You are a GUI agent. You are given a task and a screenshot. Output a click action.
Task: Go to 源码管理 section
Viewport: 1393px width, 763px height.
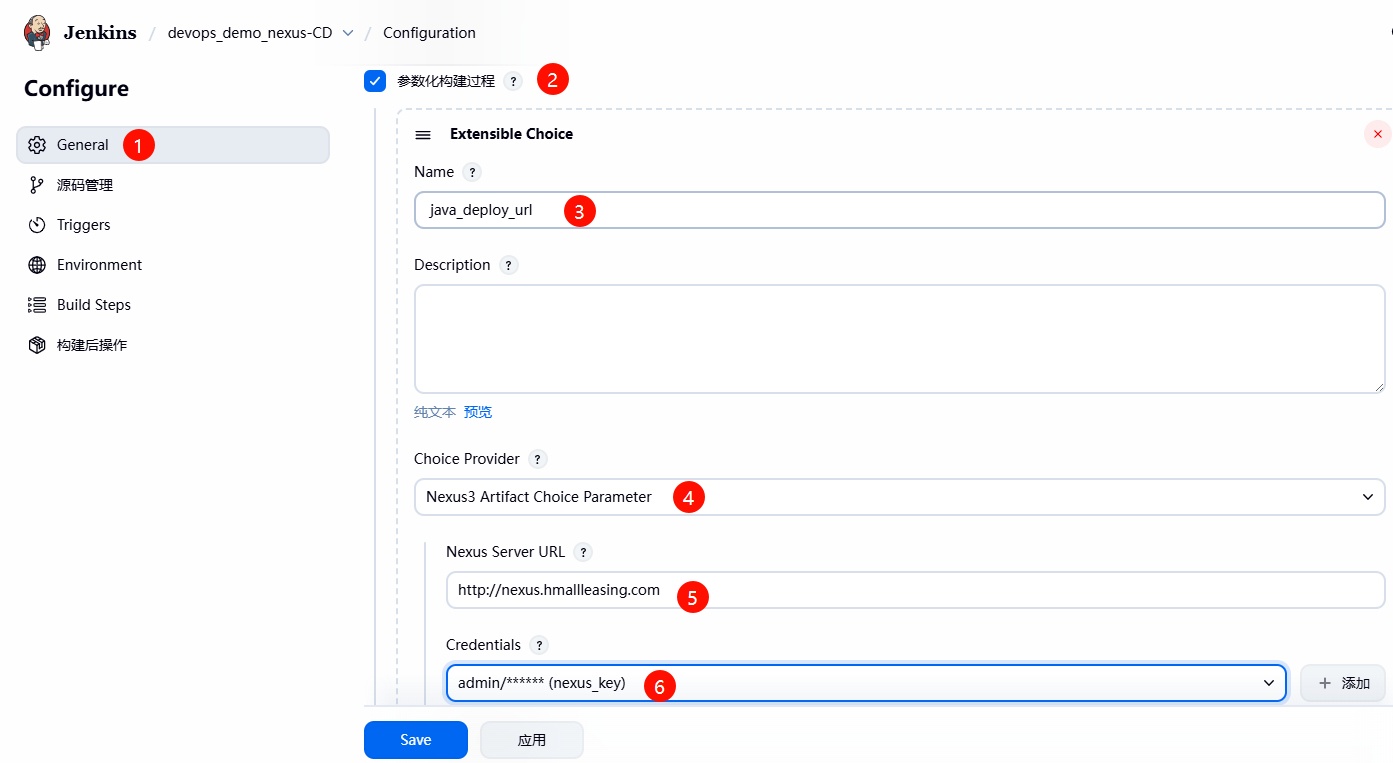click(85, 185)
